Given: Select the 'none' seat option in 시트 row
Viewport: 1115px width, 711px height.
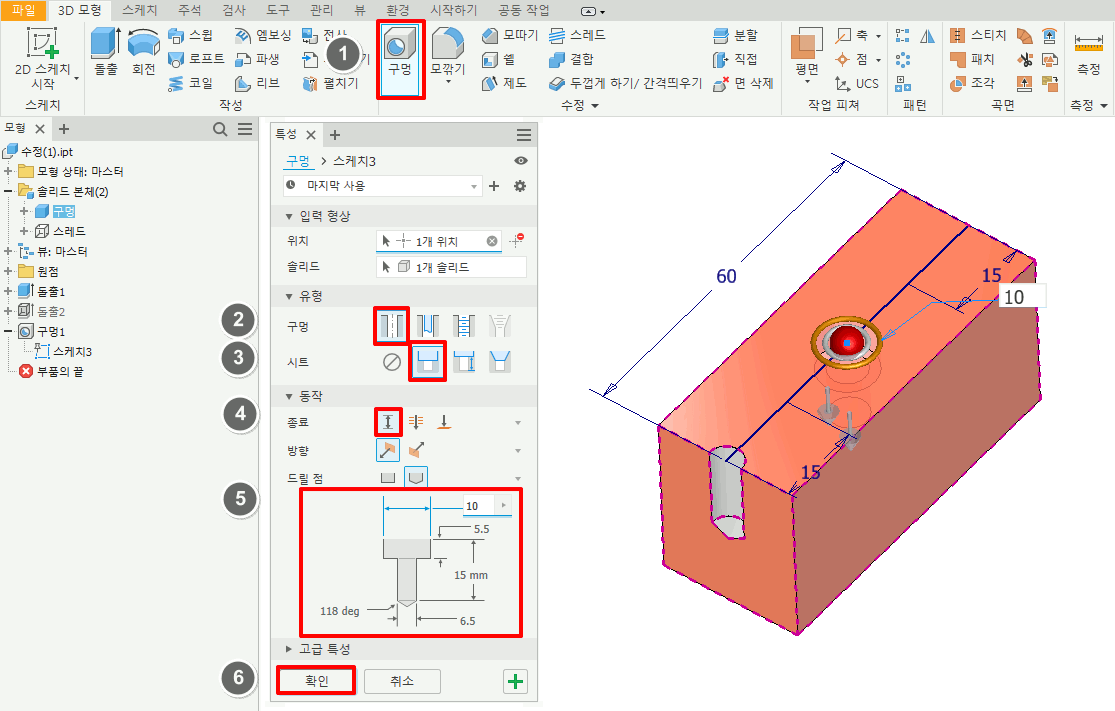Looking at the screenshot, I should [x=392, y=362].
